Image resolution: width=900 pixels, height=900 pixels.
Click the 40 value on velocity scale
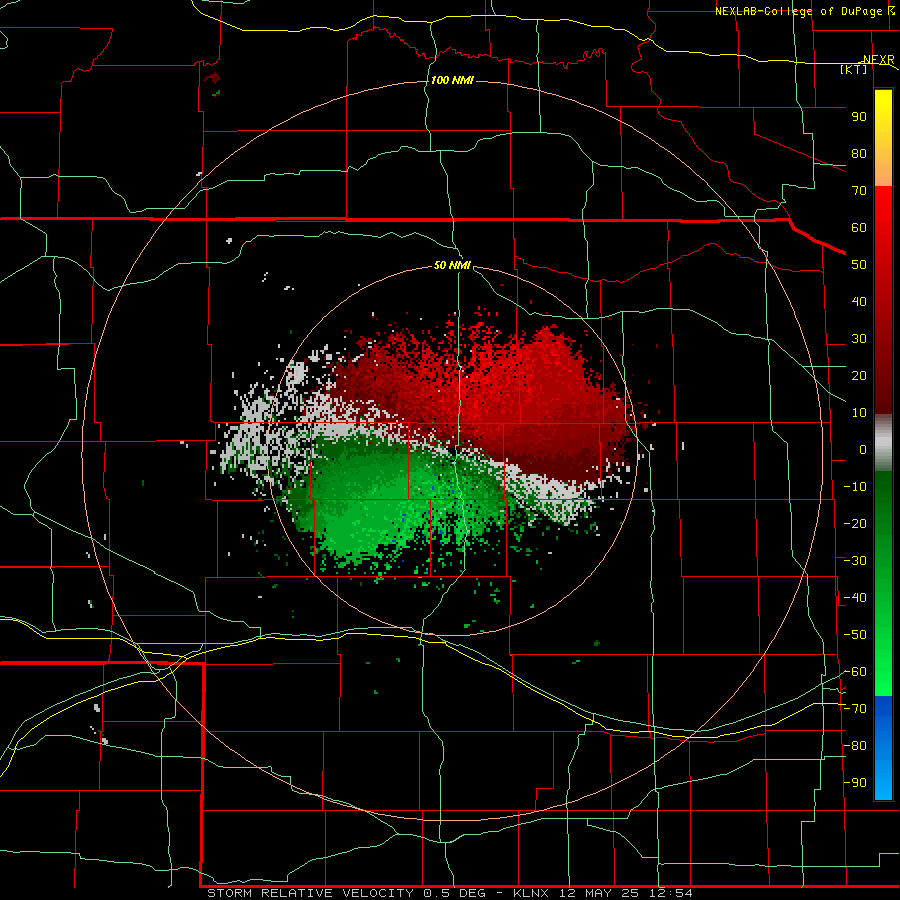click(859, 301)
